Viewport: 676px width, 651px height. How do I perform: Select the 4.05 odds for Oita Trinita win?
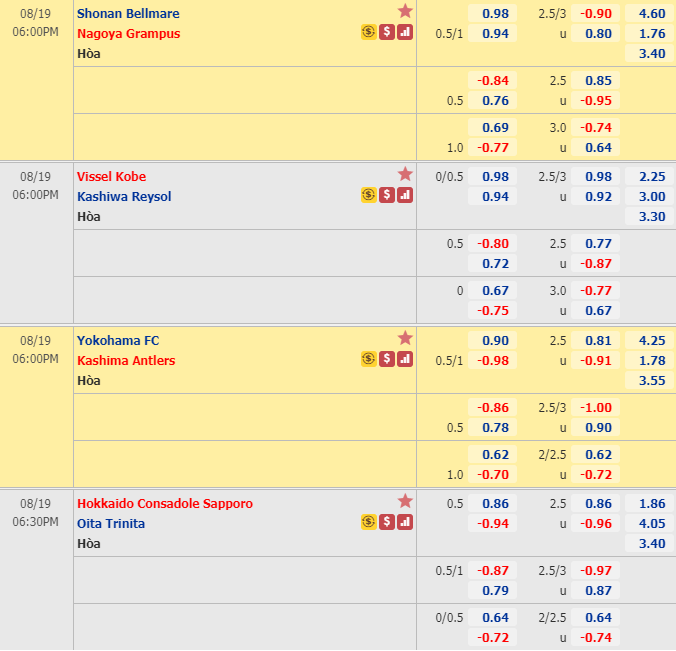pyautogui.click(x=650, y=524)
